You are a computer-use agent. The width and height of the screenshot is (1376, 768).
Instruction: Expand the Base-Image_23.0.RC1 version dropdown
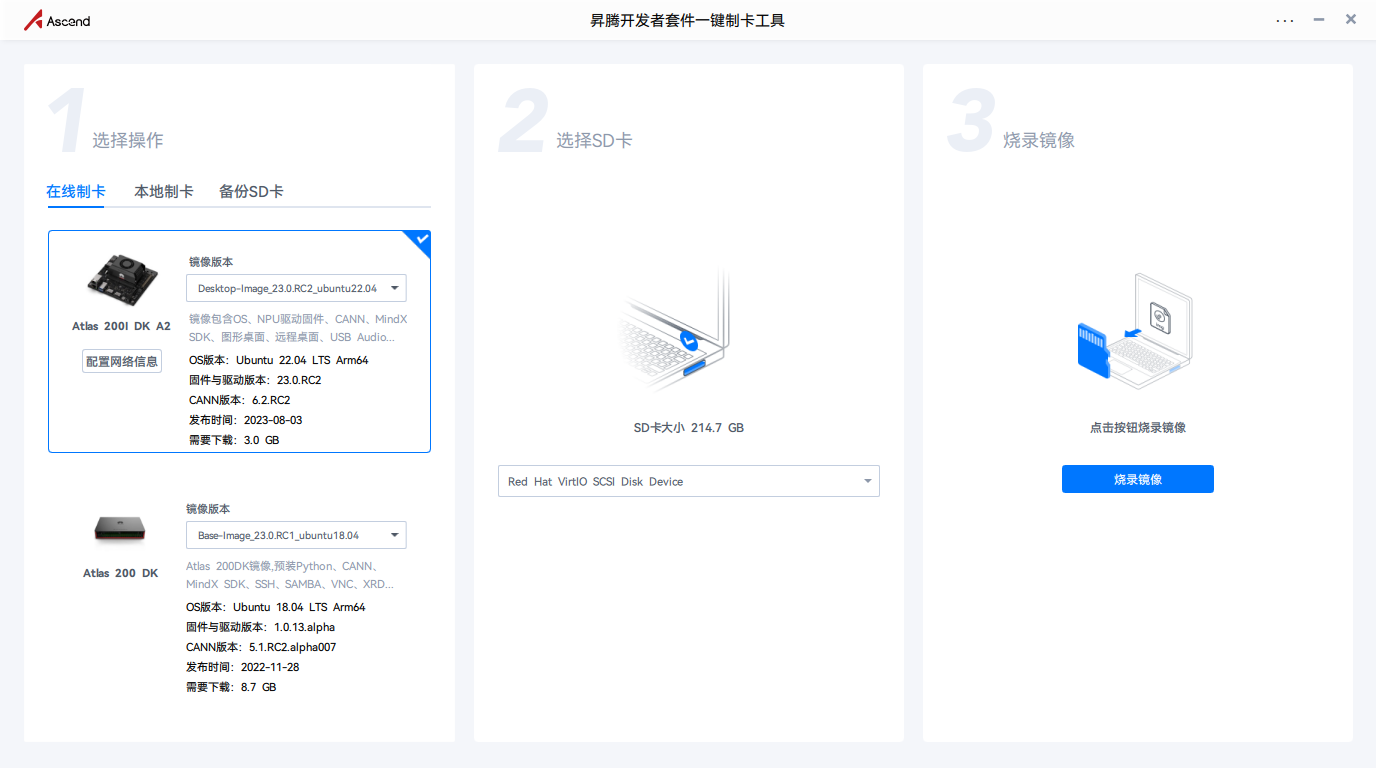click(x=296, y=535)
